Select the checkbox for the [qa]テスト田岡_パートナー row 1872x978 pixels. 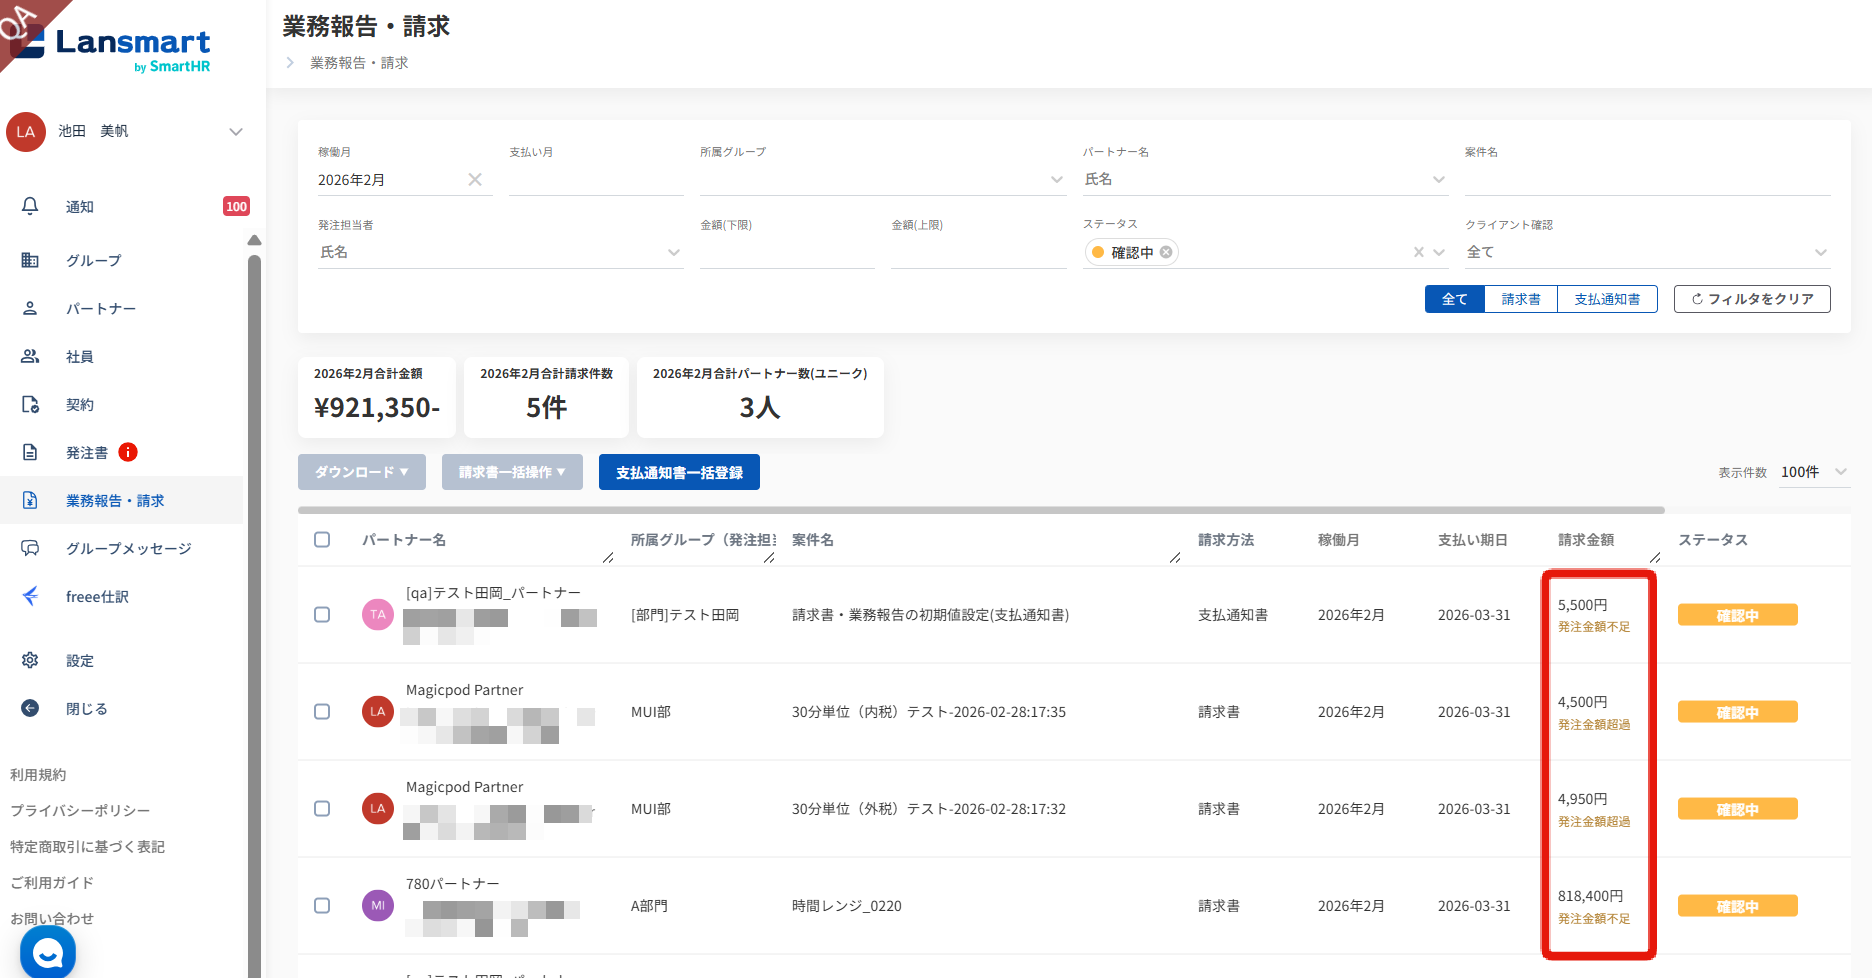pyautogui.click(x=322, y=615)
